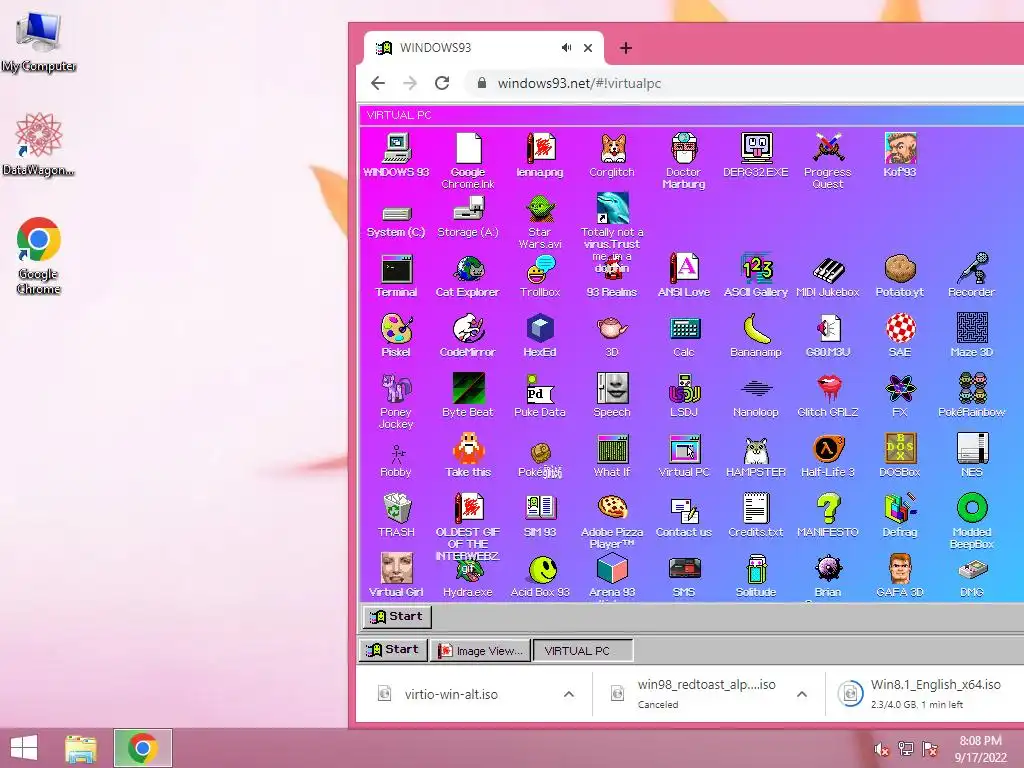Open Credits.txt document icon
The height and width of the screenshot is (768, 1024).
pyautogui.click(x=756, y=515)
